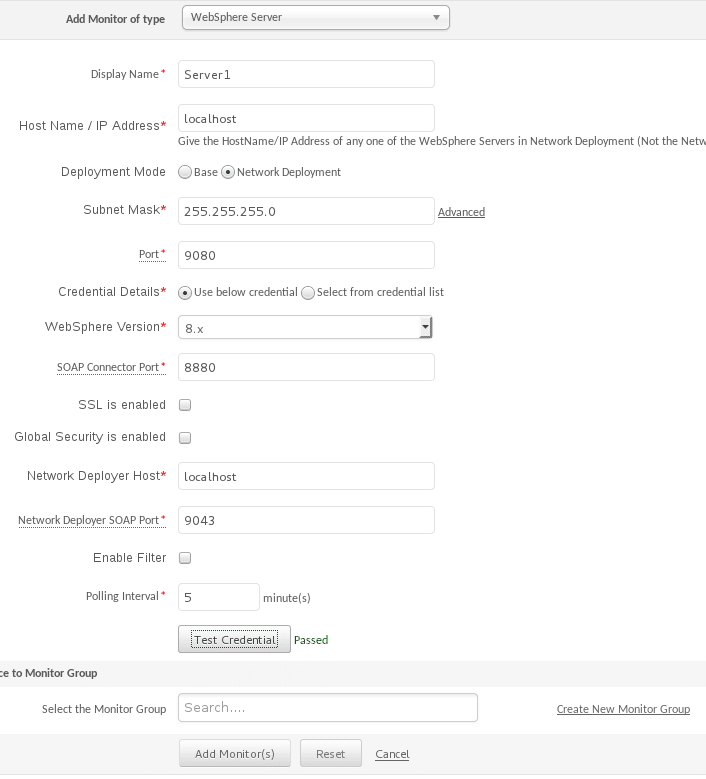
Task: Enable the SSL is enabled checkbox
Action: [185, 405]
